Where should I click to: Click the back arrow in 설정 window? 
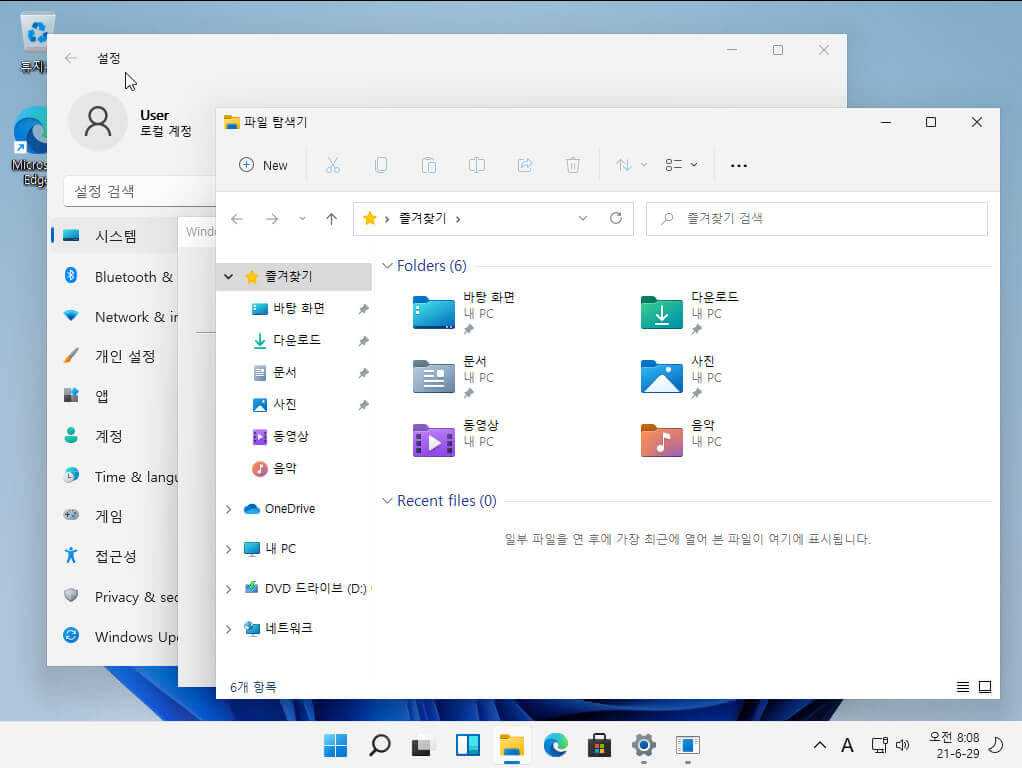pos(71,58)
